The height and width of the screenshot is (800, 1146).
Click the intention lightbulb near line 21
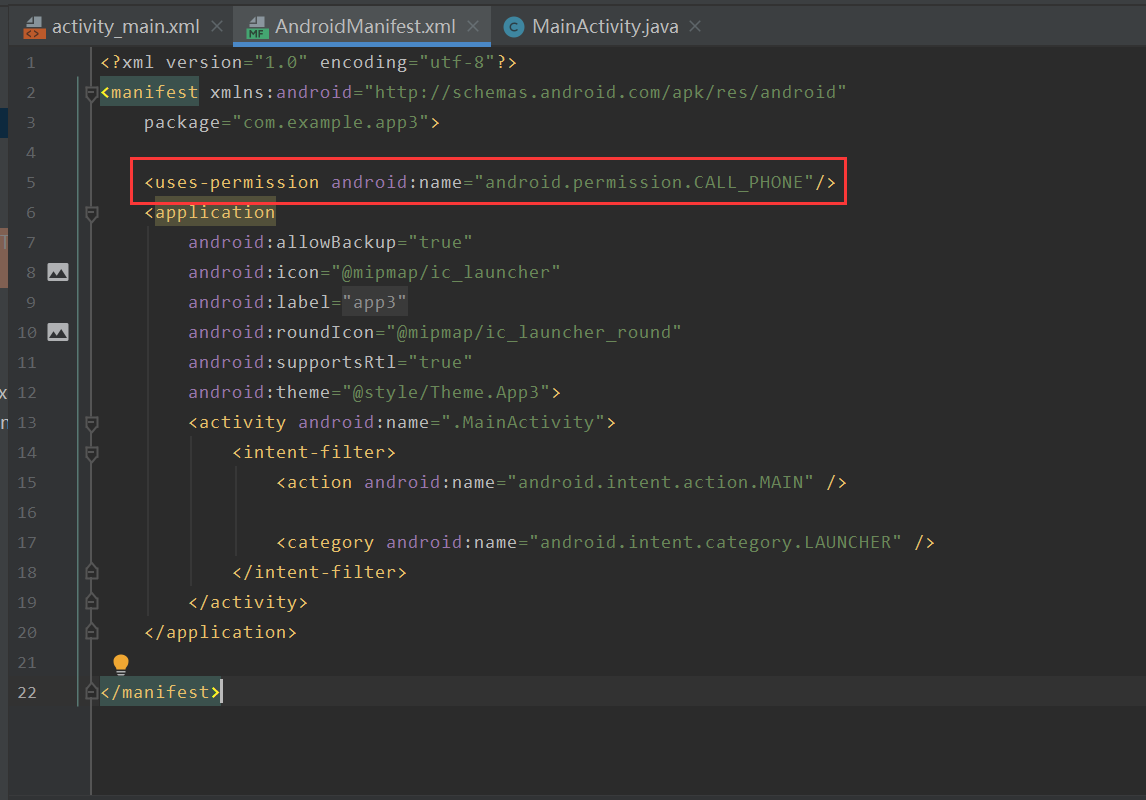pyautogui.click(x=120, y=663)
